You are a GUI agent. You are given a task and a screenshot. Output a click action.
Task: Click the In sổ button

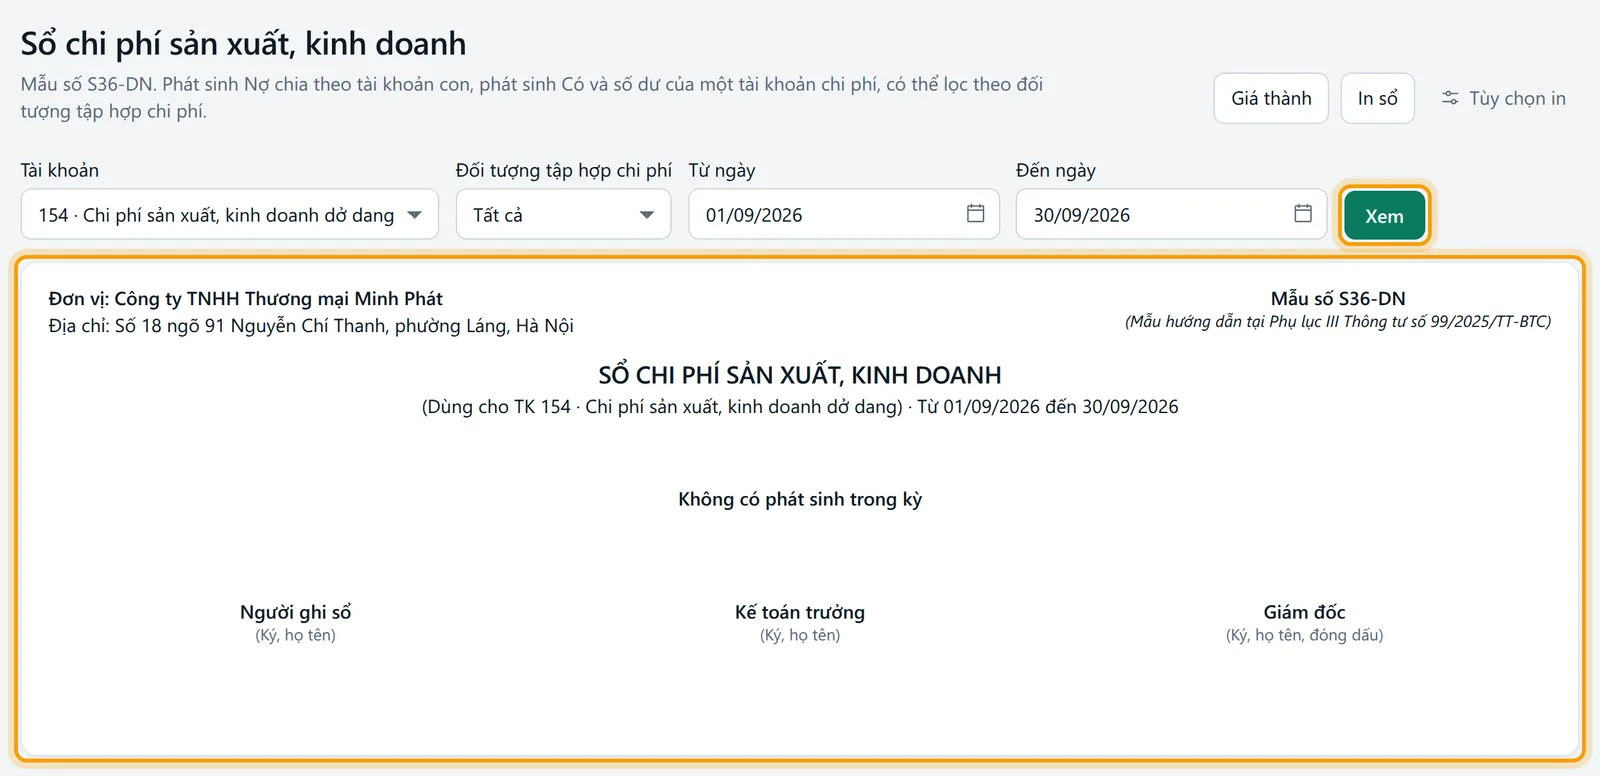tap(1377, 98)
